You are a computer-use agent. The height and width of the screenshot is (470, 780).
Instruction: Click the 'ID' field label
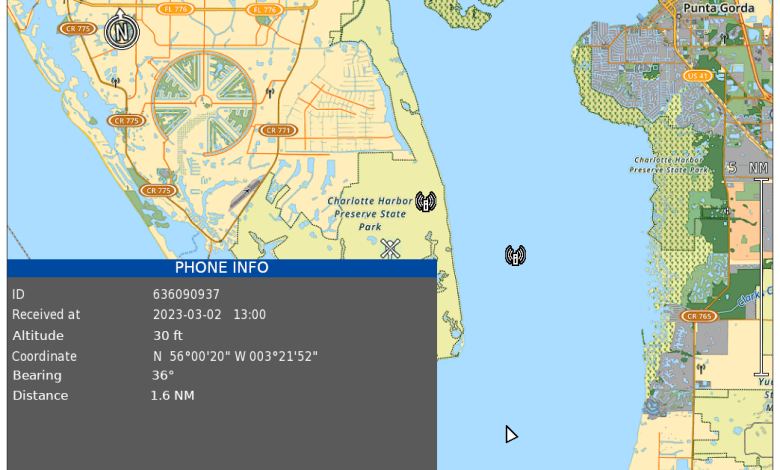point(18,294)
